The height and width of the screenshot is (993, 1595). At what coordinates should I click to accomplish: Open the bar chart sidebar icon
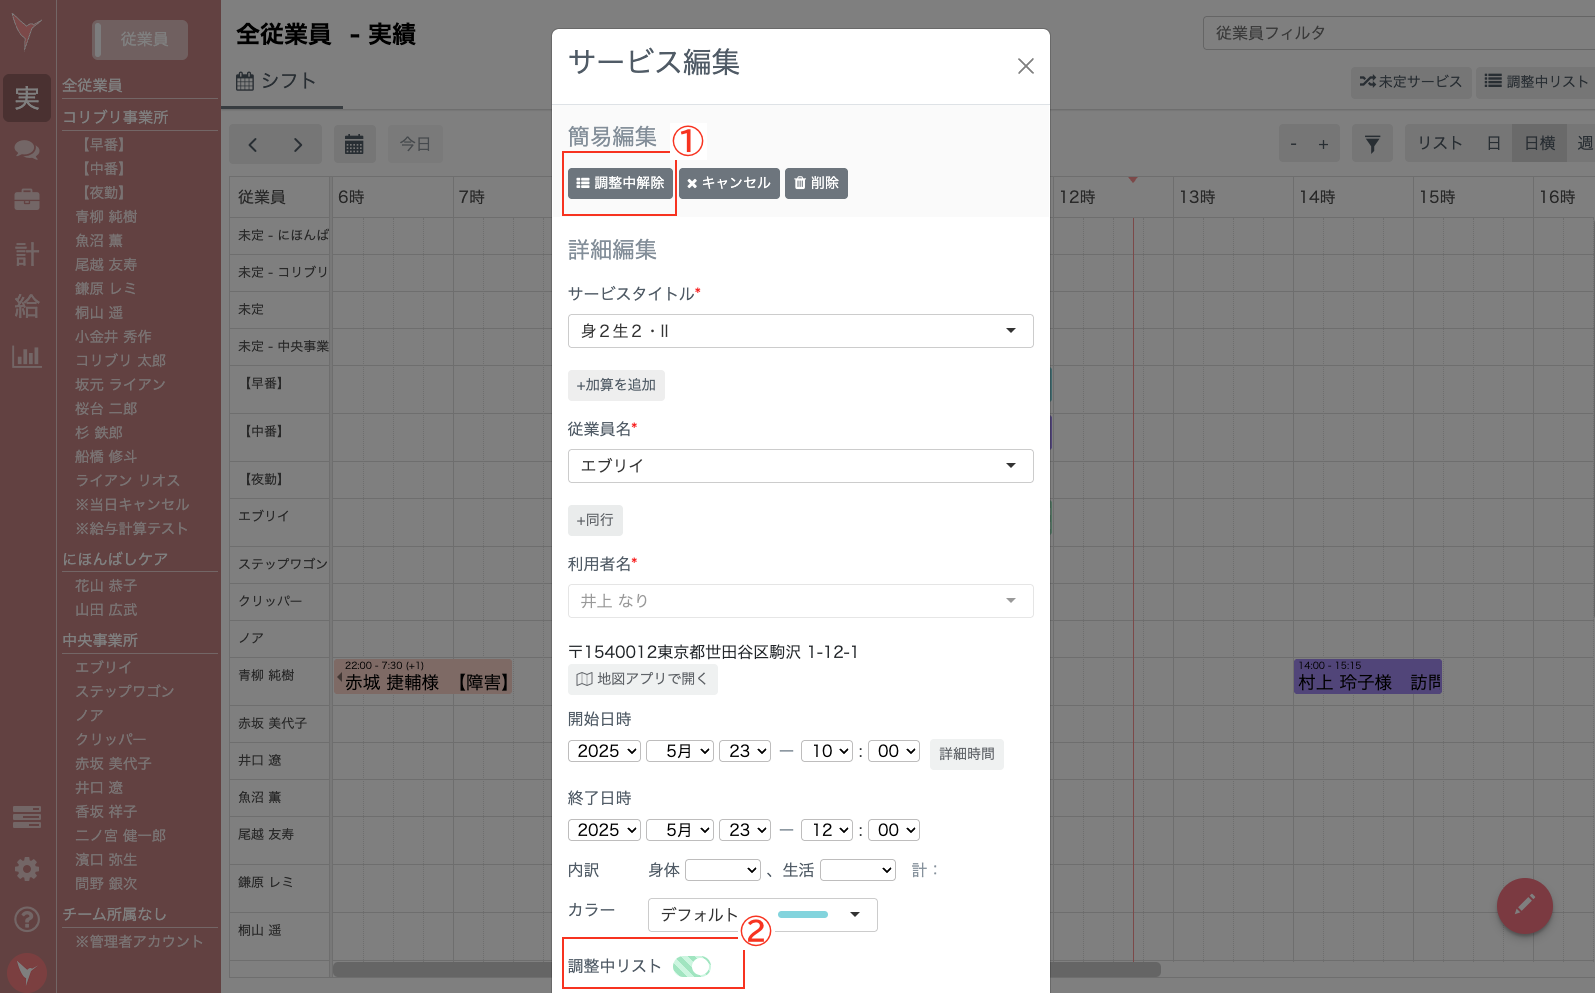click(x=27, y=356)
